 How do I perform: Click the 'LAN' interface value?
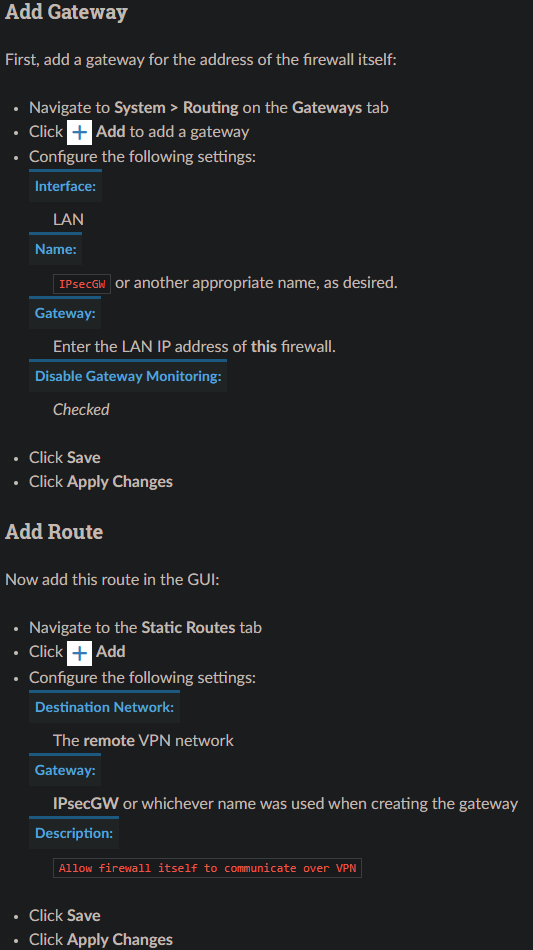coord(68,219)
